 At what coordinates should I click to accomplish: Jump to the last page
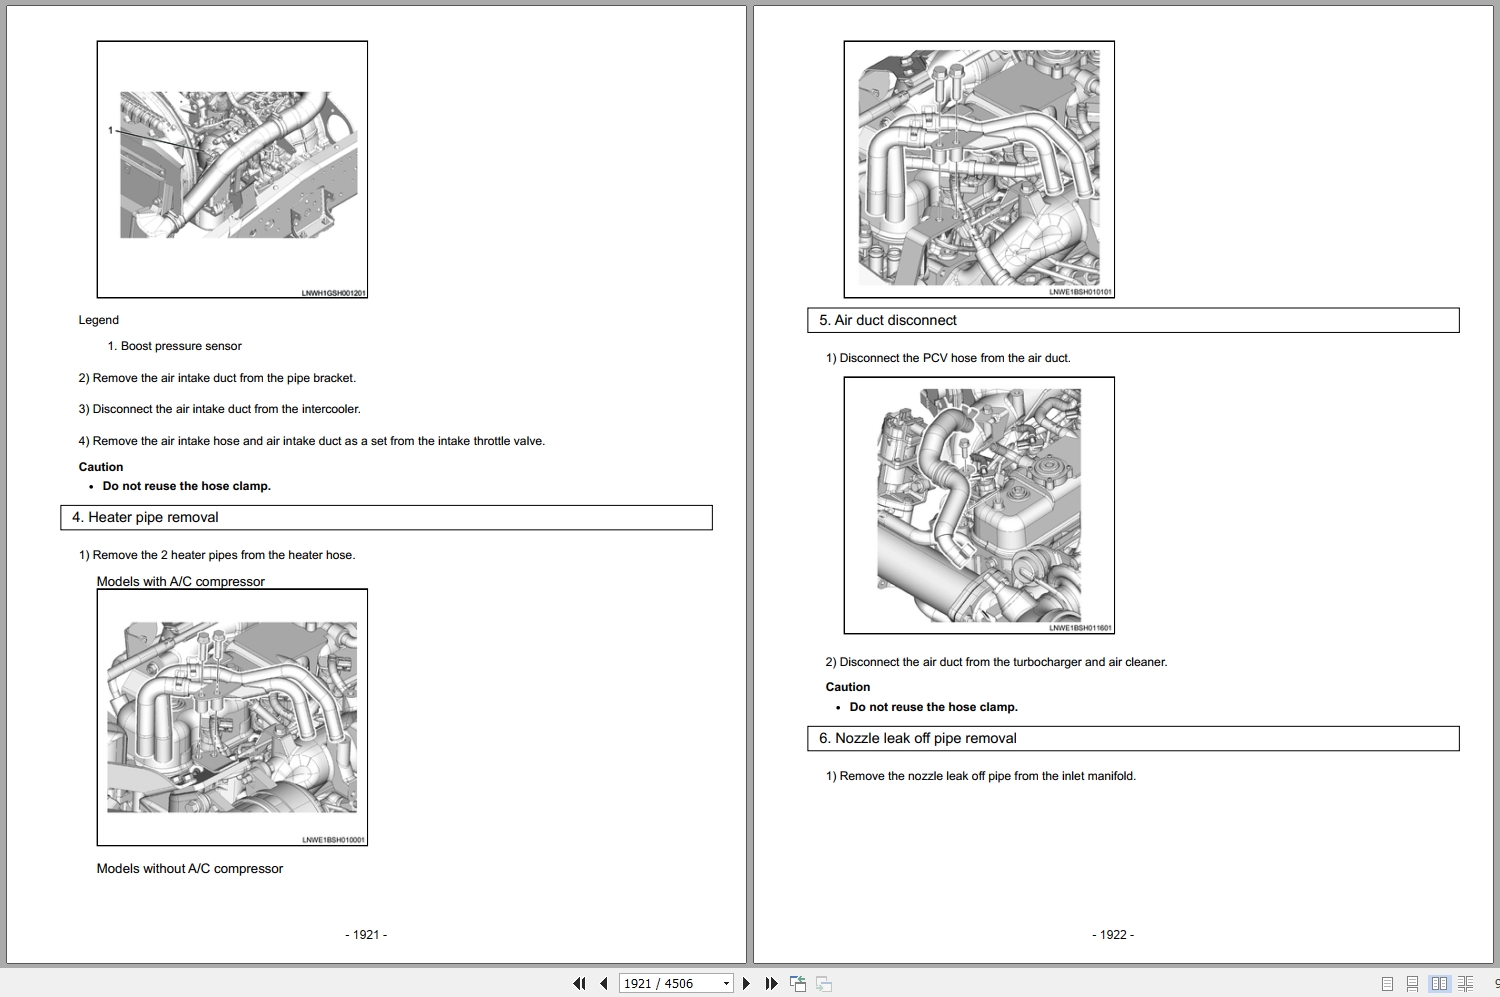click(x=771, y=984)
